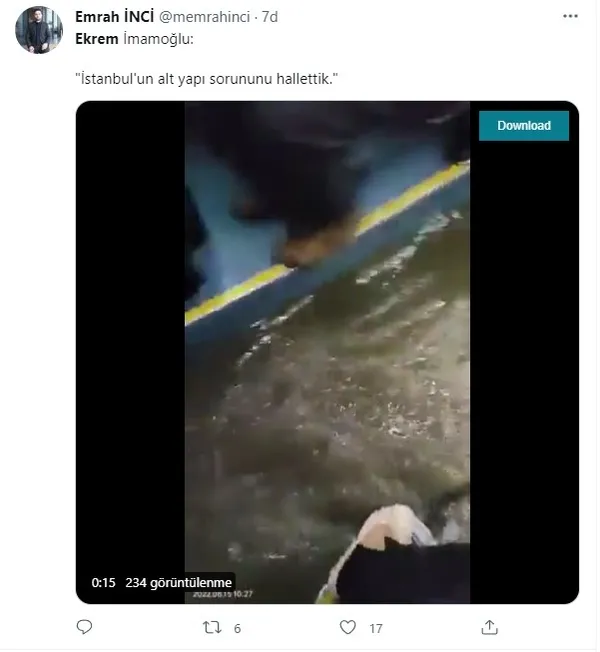The image size is (600, 652).
Task: Click the 234 görüntülenme view count
Action: 178,583
